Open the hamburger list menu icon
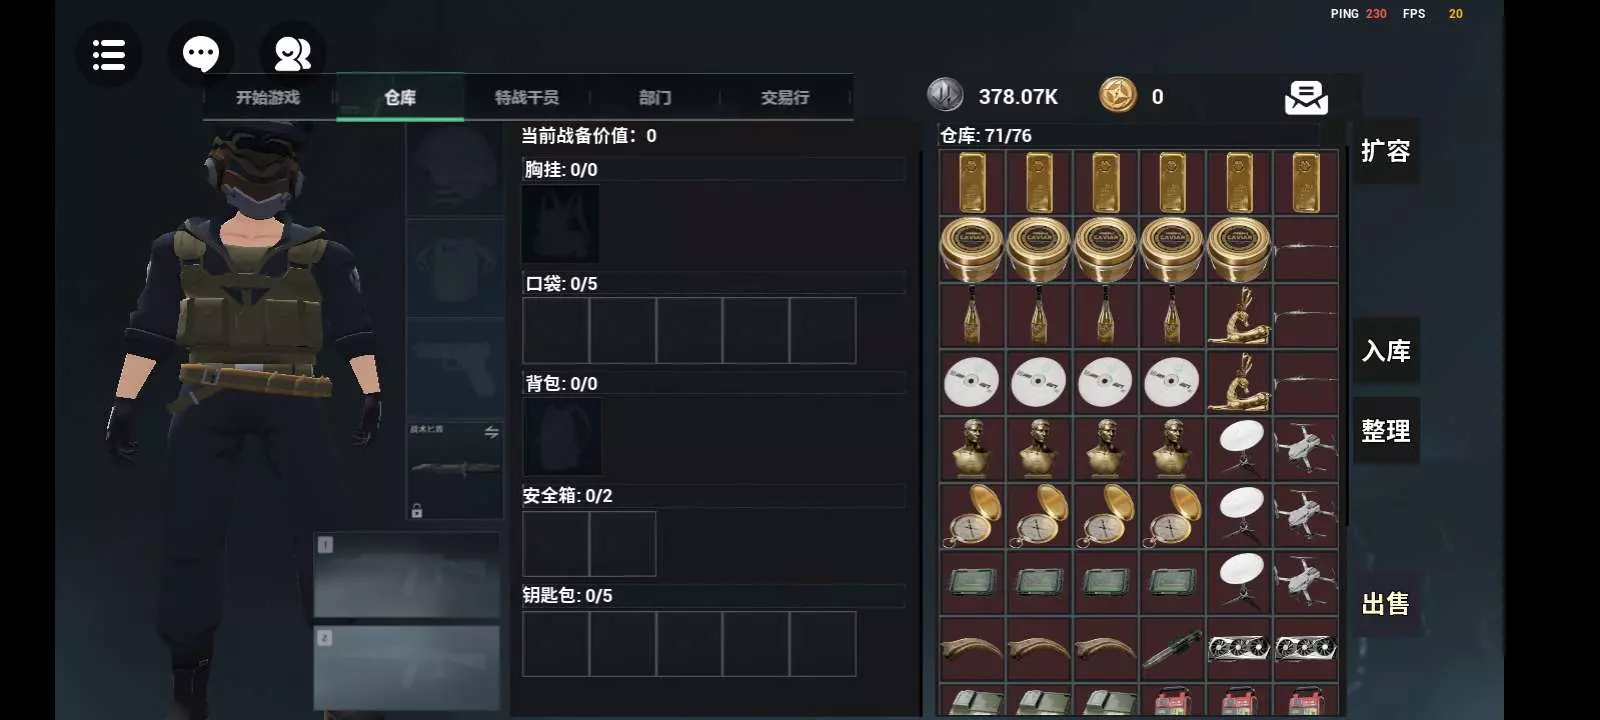Viewport: 1600px width, 720px height. click(x=108, y=54)
